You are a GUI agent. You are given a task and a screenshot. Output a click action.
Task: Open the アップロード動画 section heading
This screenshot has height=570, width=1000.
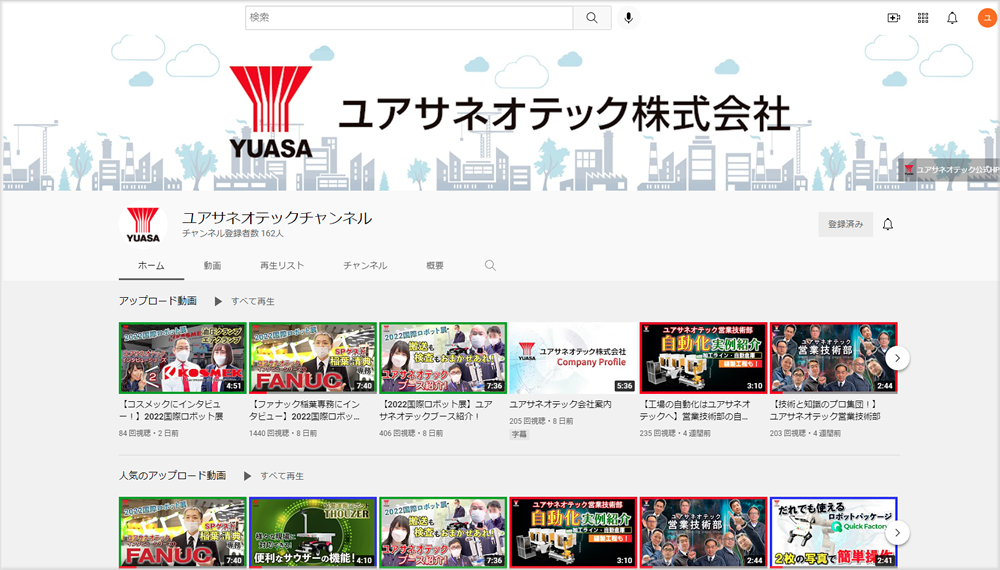point(158,300)
